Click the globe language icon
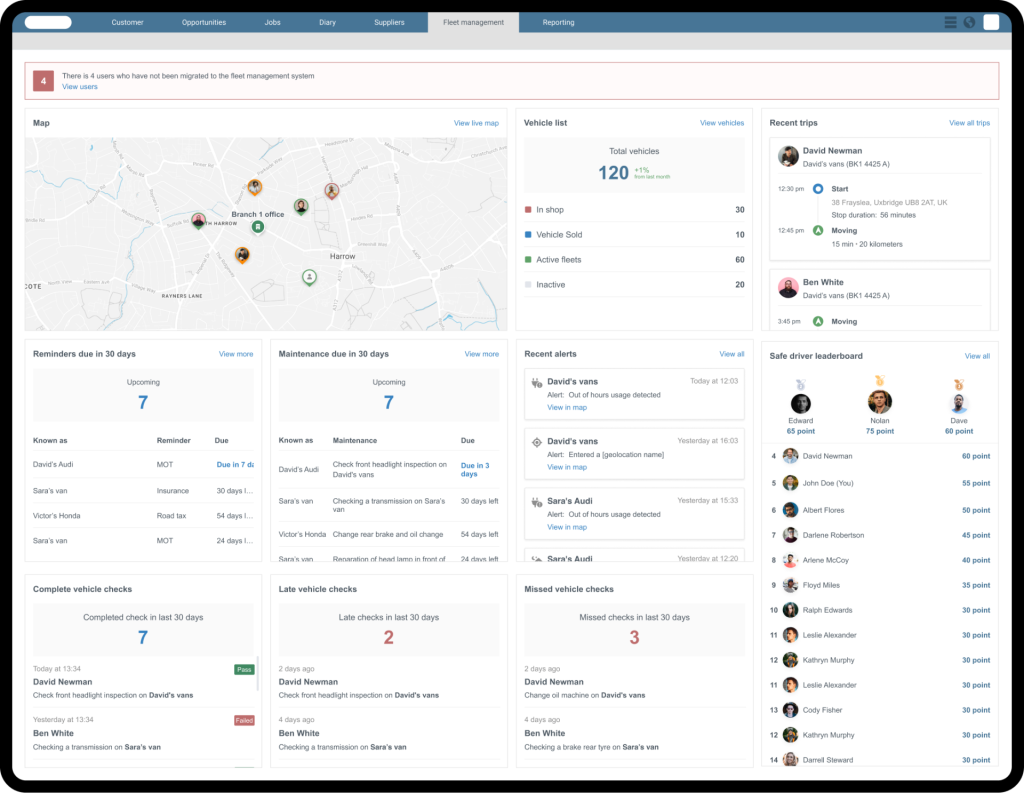Viewport: 1024px width, 793px height. [x=969, y=21]
